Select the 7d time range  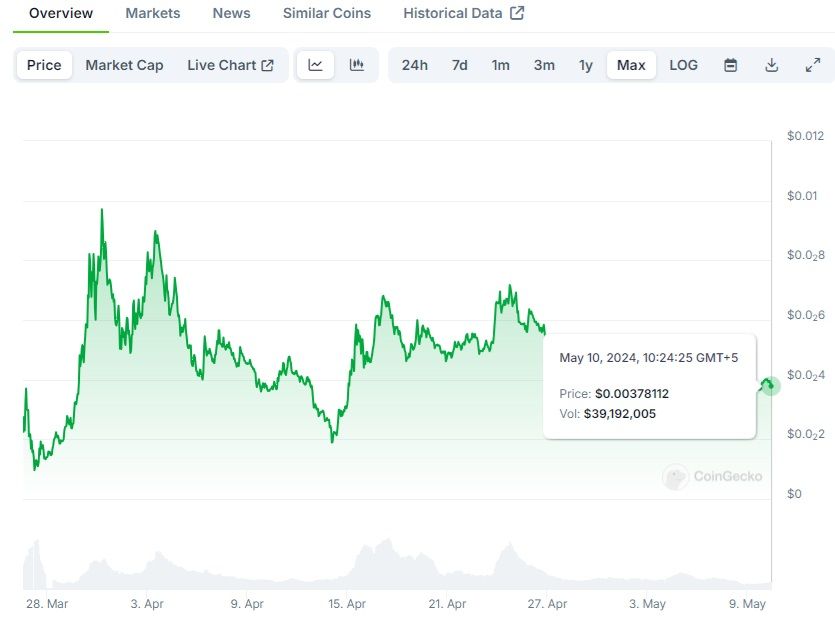click(x=460, y=65)
